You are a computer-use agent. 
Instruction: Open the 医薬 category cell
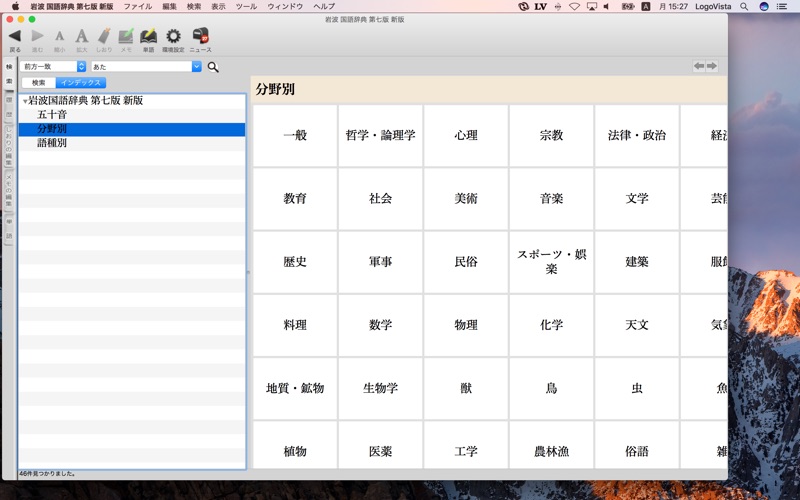(x=381, y=445)
